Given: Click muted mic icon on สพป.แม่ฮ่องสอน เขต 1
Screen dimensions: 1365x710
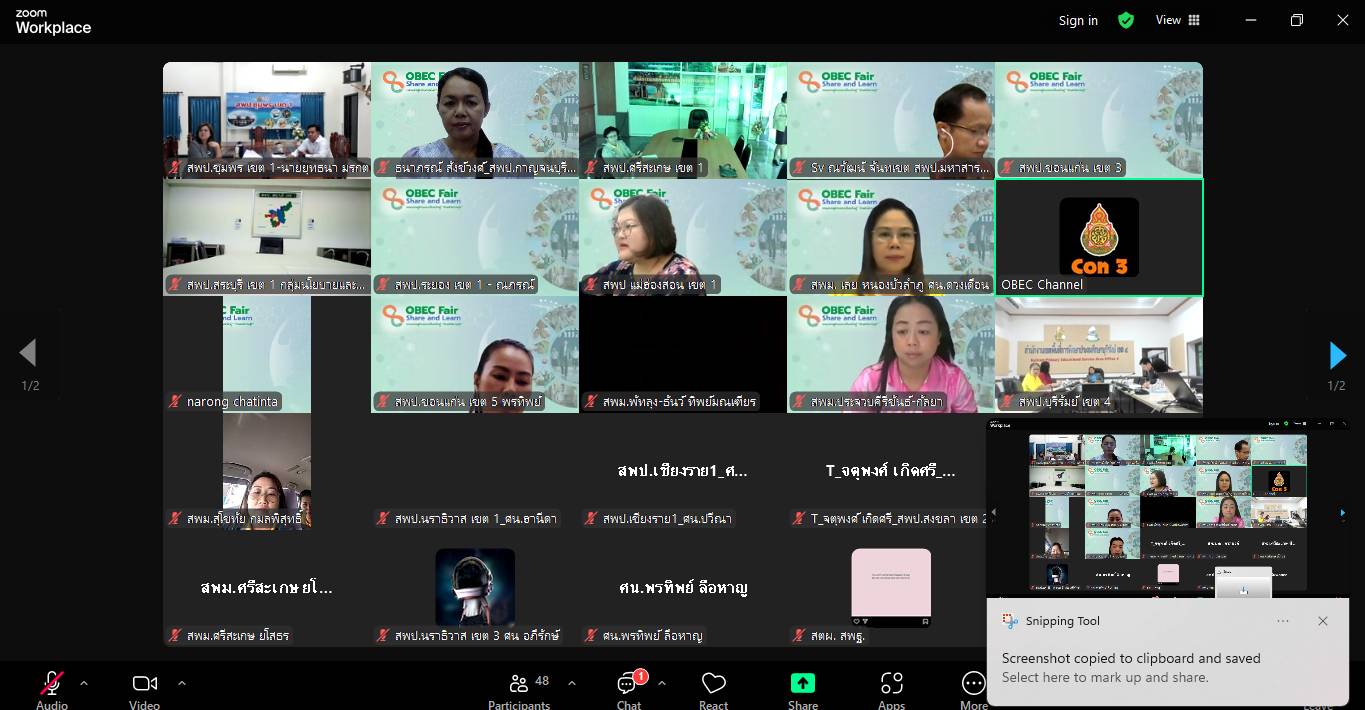Looking at the screenshot, I should [x=592, y=285].
